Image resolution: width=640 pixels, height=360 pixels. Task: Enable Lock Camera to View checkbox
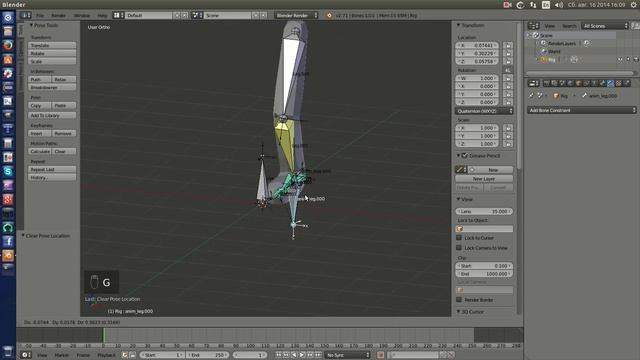(459, 248)
